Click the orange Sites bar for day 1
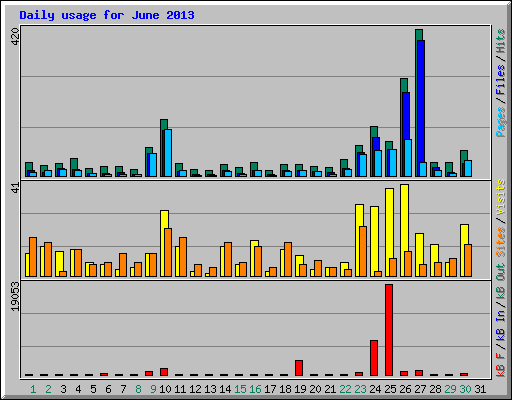Screen dimensions: 512x400 coord(33,257)
